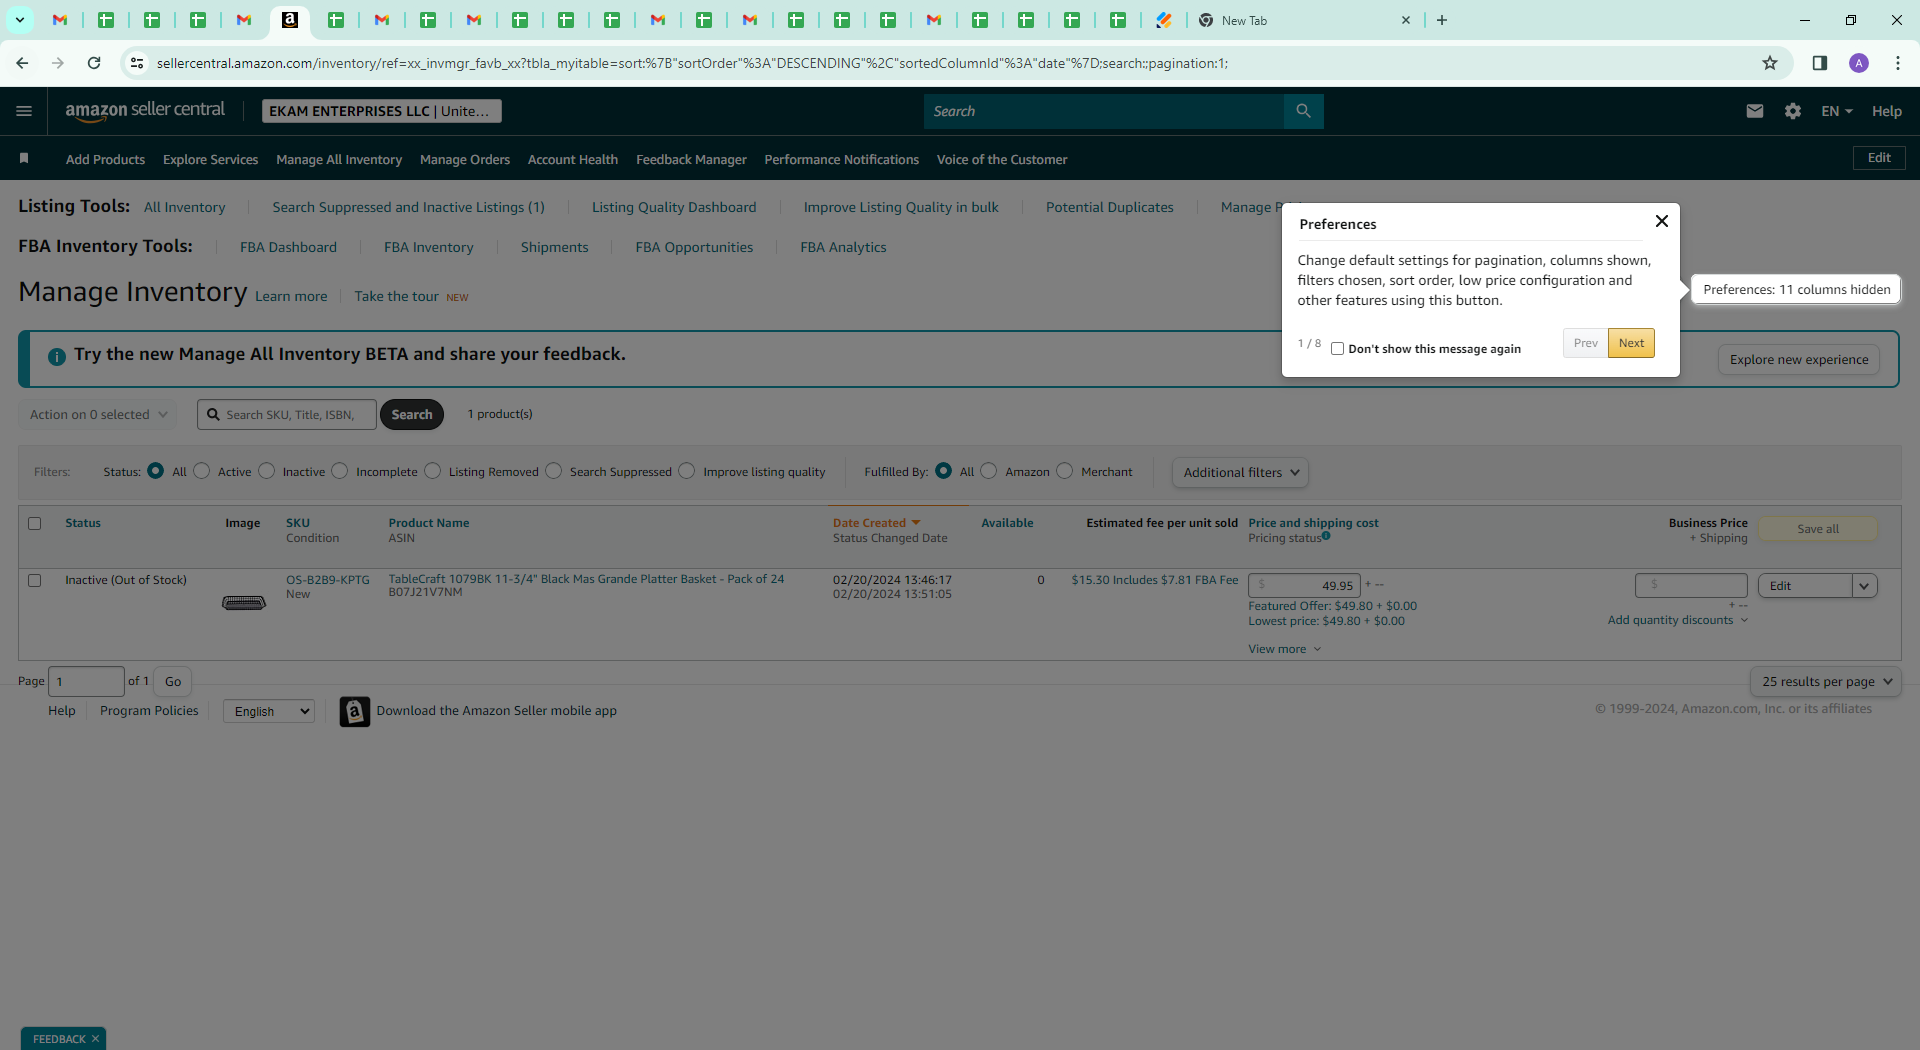Open Feedback Manager menu item
This screenshot has height=1050, width=1920.
point(691,159)
